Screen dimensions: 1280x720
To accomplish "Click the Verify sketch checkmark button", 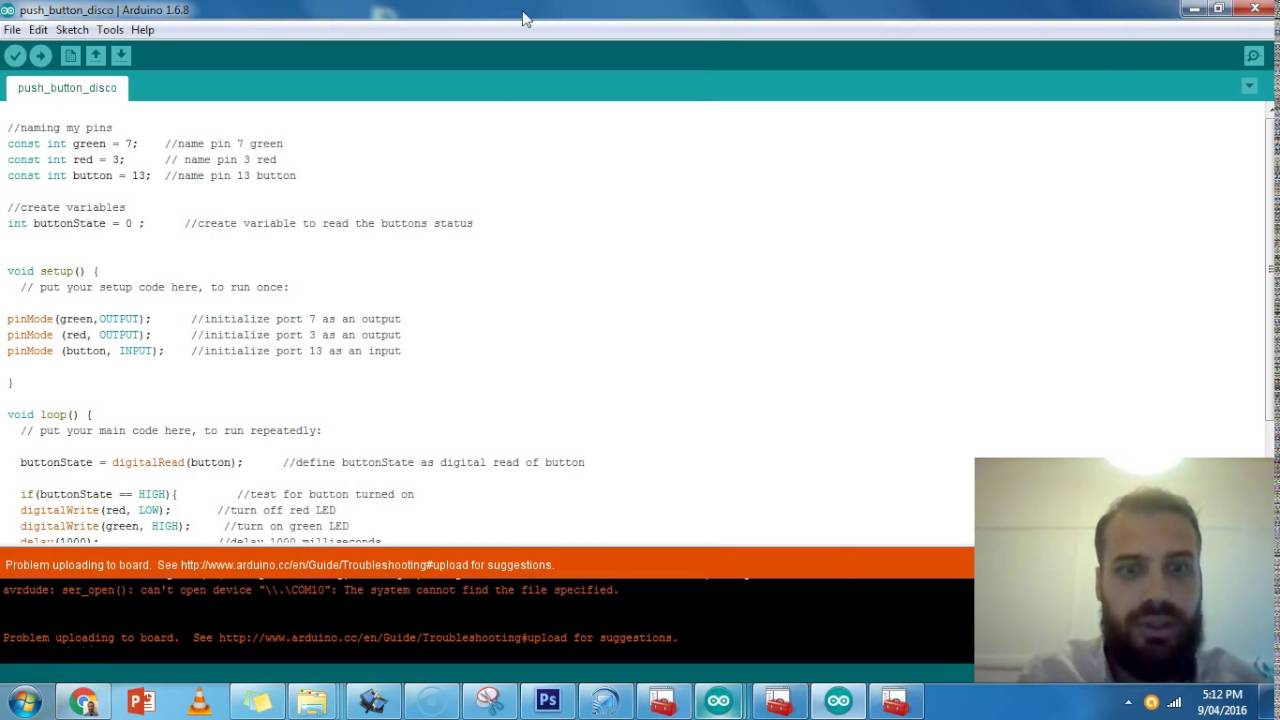I will click(15, 56).
